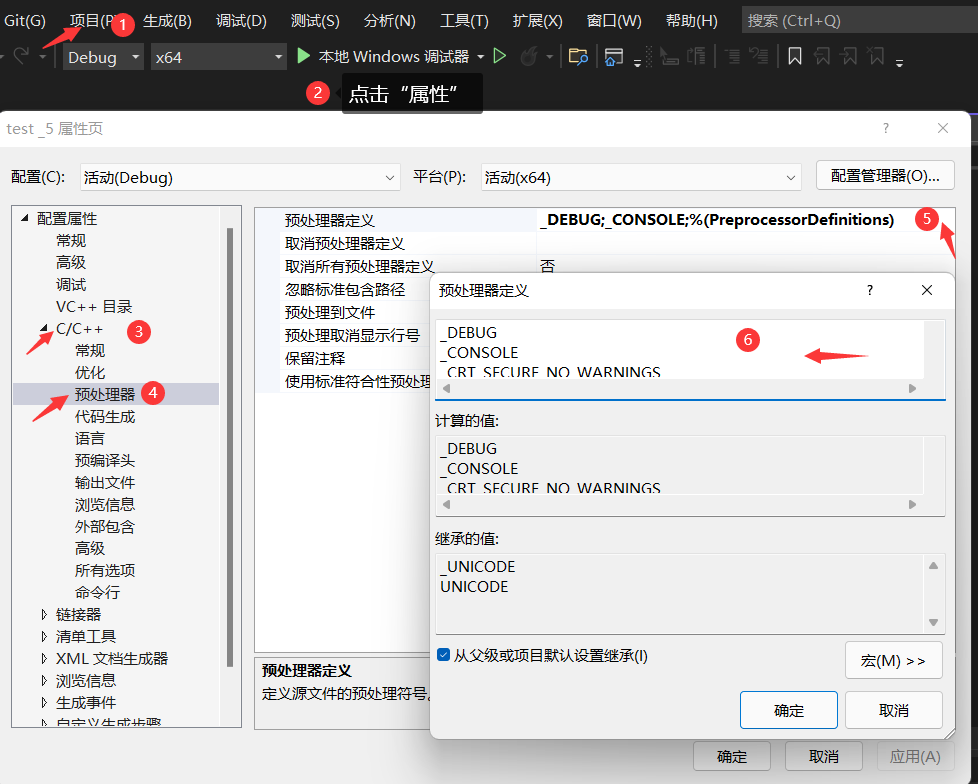The width and height of the screenshot is (978, 784).
Task: Click the left scroll arrow under the definitions edit box
Action: click(446, 388)
